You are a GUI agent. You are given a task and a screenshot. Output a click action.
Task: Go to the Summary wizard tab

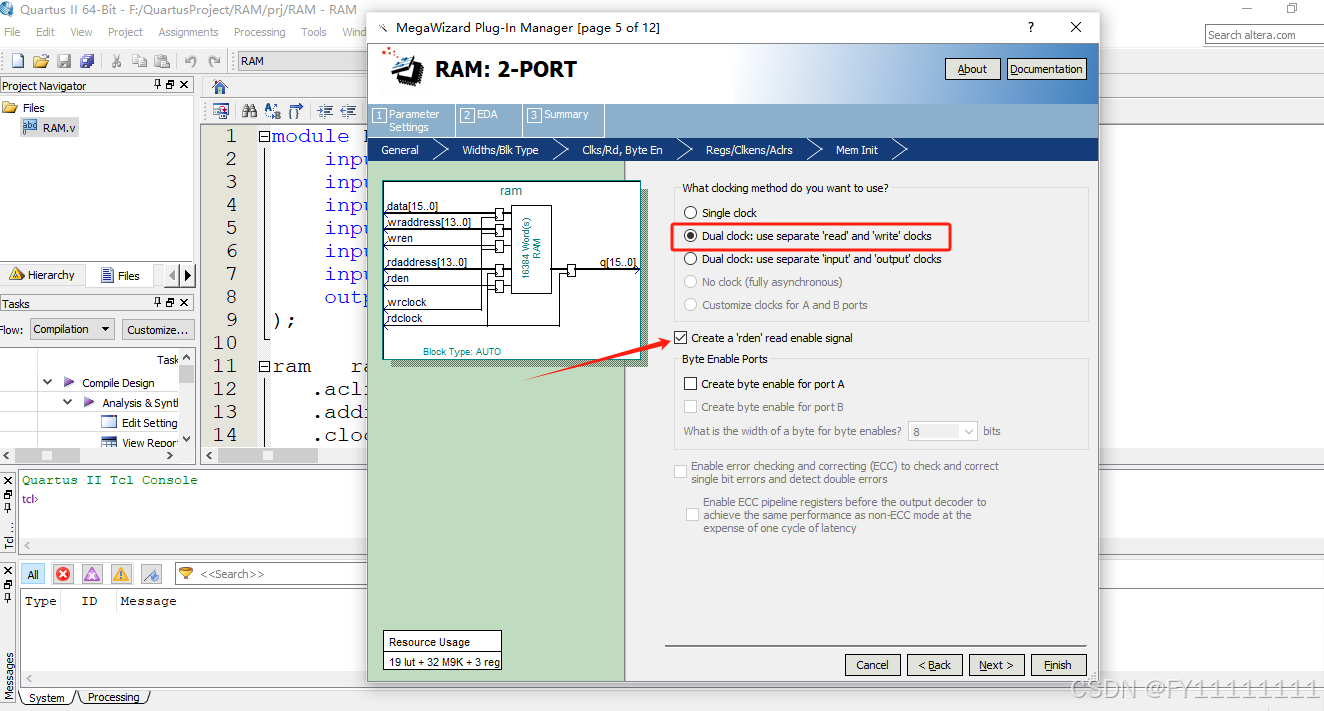(x=563, y=120)
